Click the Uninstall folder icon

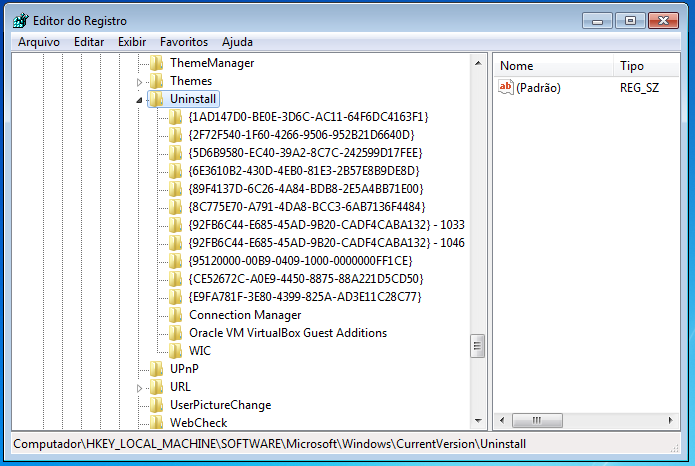(156, 99)
